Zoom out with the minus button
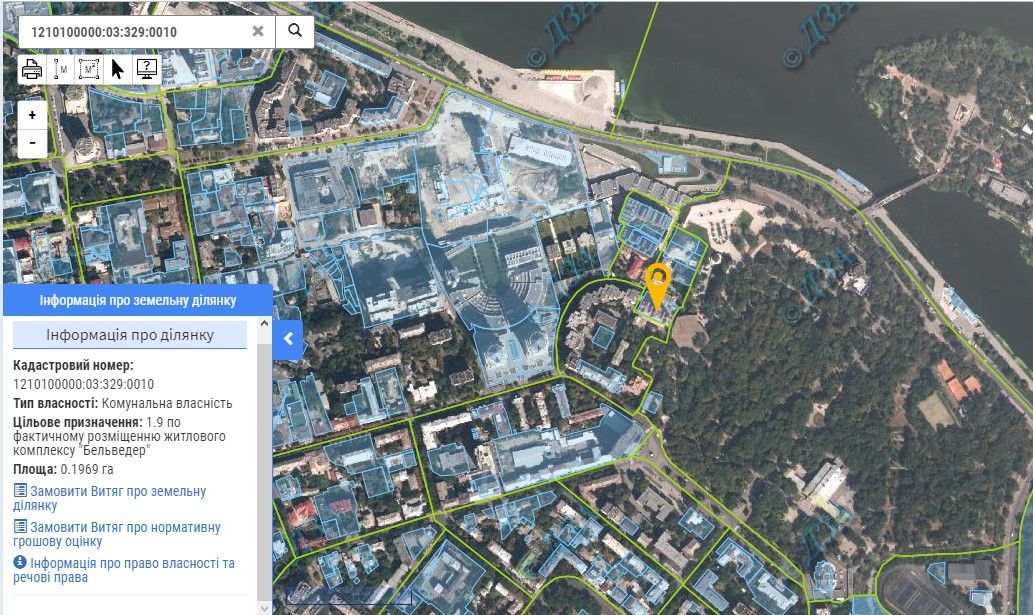Screen dimensions: 1033x615 (32, 143)
